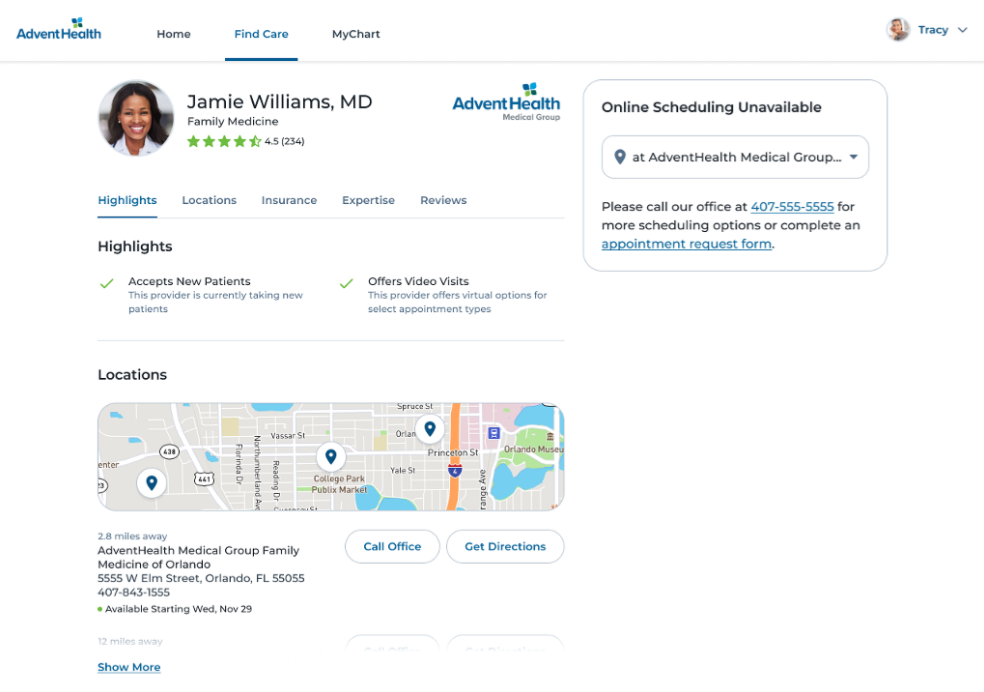Switch to the Insurance tab
Screen dimensions: 984x692
(289, 200)
